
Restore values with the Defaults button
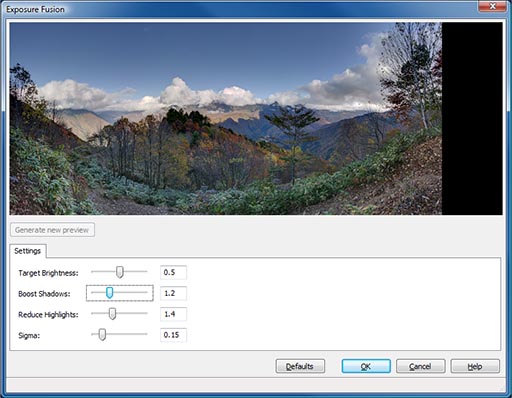[300, 366]
